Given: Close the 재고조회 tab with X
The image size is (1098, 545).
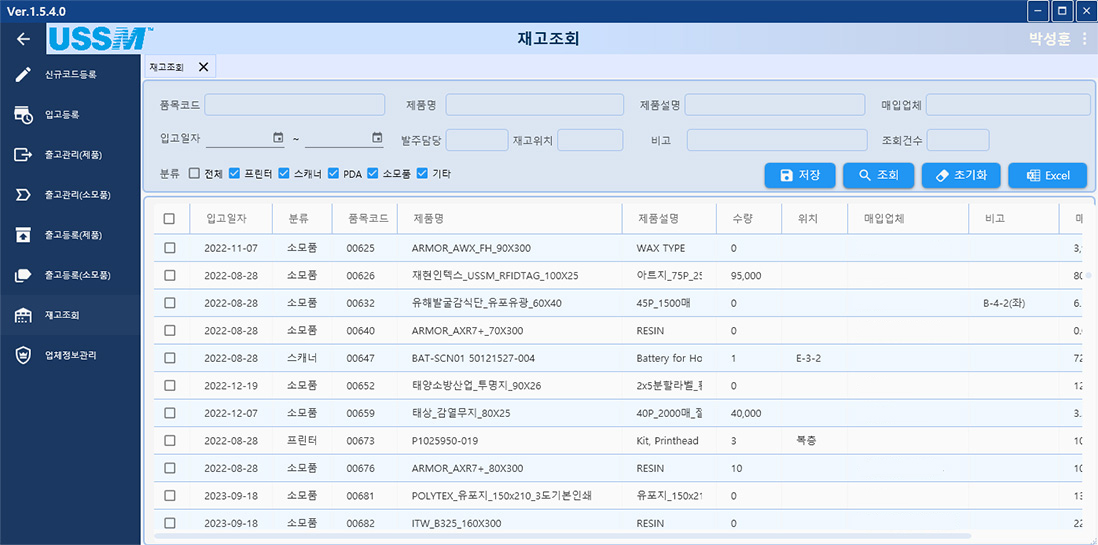Looking at the screenshot, I should tap(204, 67).
